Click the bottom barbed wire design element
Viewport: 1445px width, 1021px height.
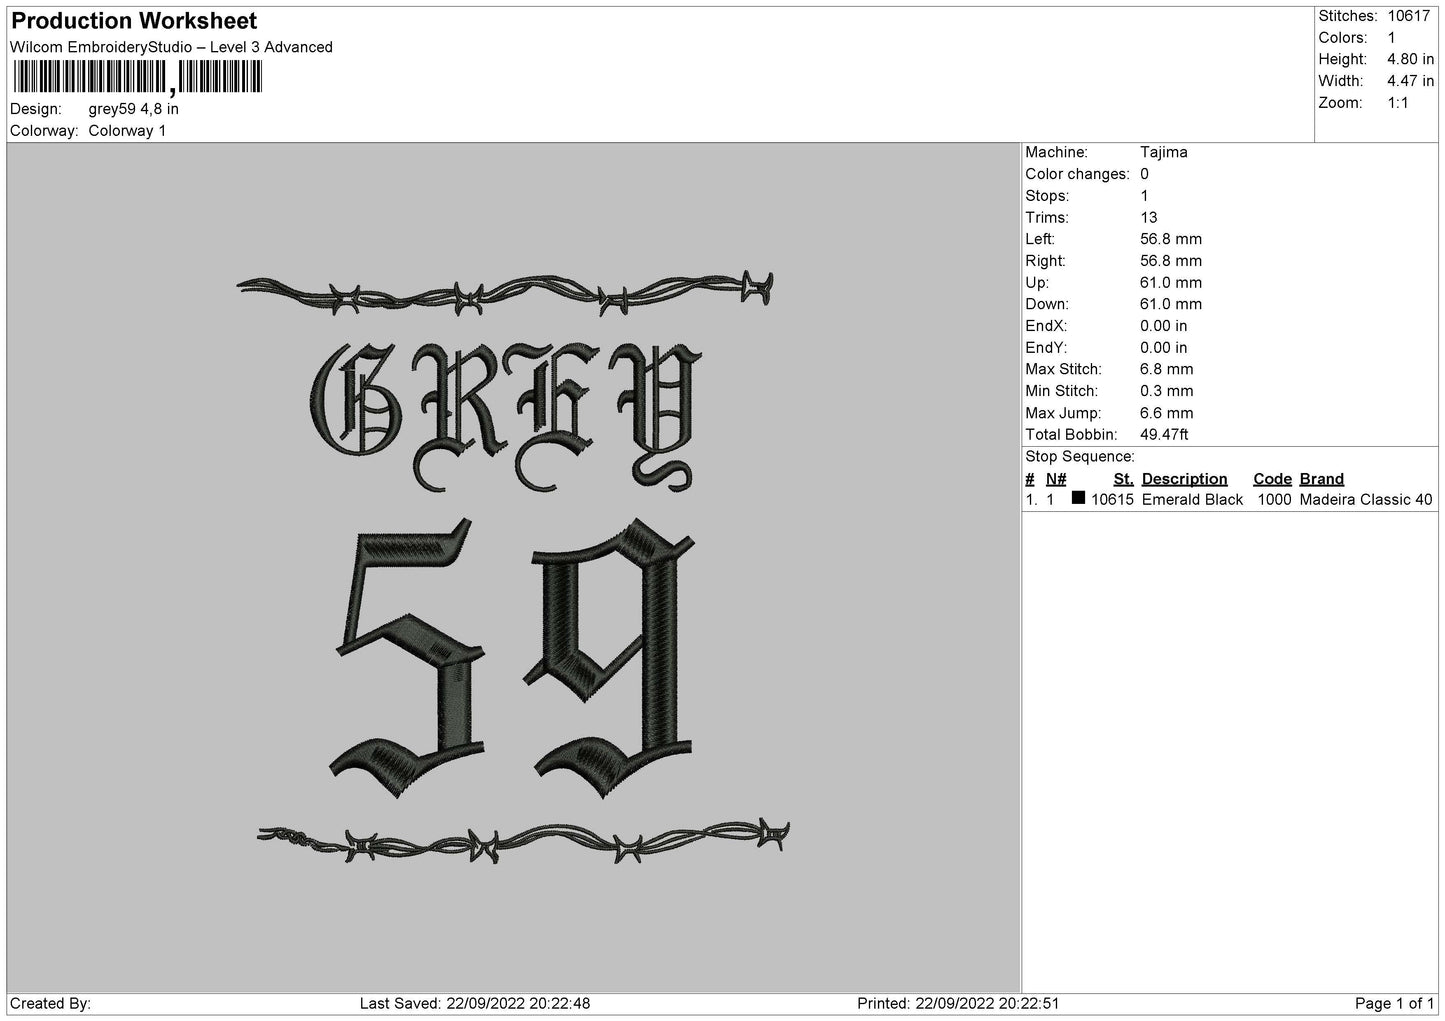(x=524, y=842)
